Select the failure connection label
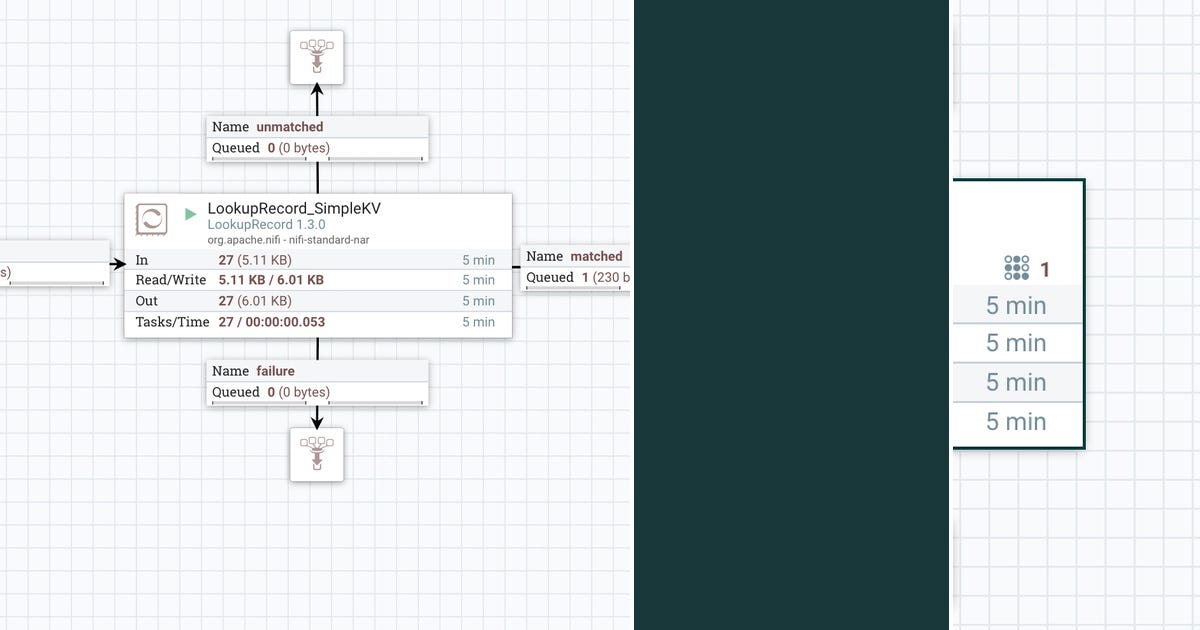1200x630 pixels. [x=317, y=381]
